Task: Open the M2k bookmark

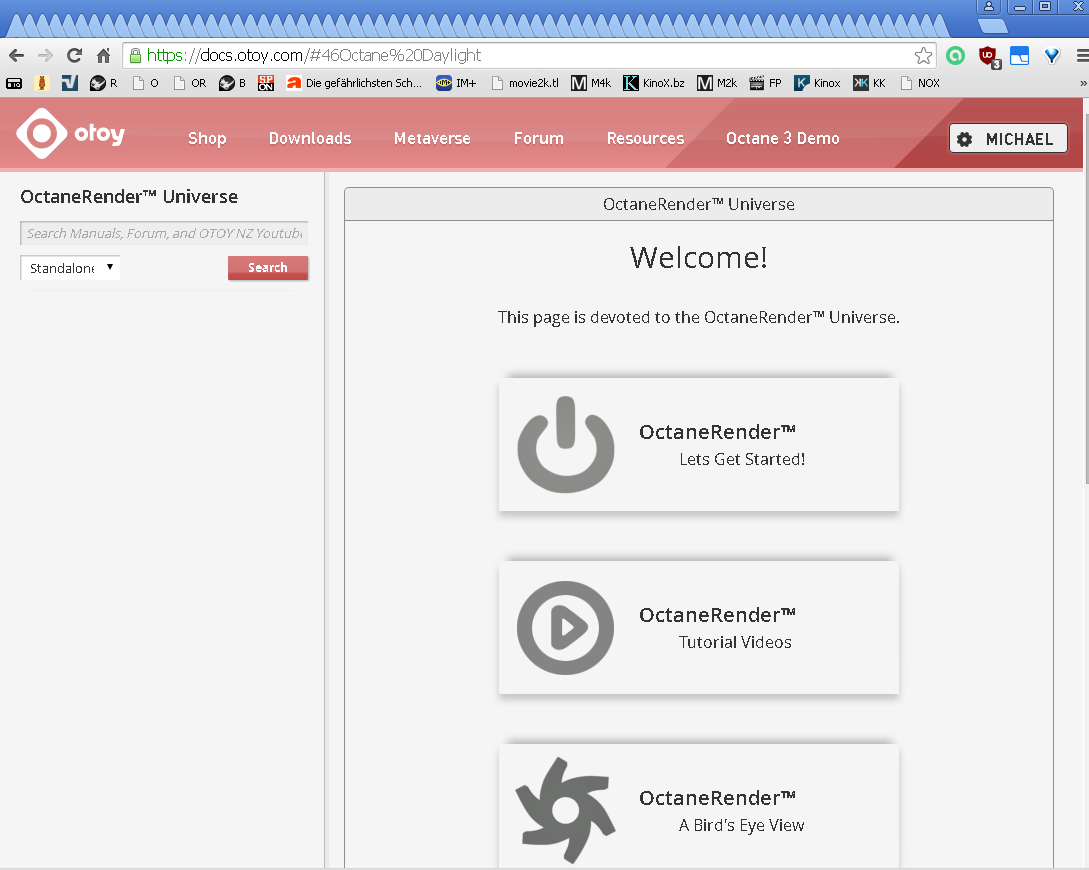Action: (x=717, y=83)
